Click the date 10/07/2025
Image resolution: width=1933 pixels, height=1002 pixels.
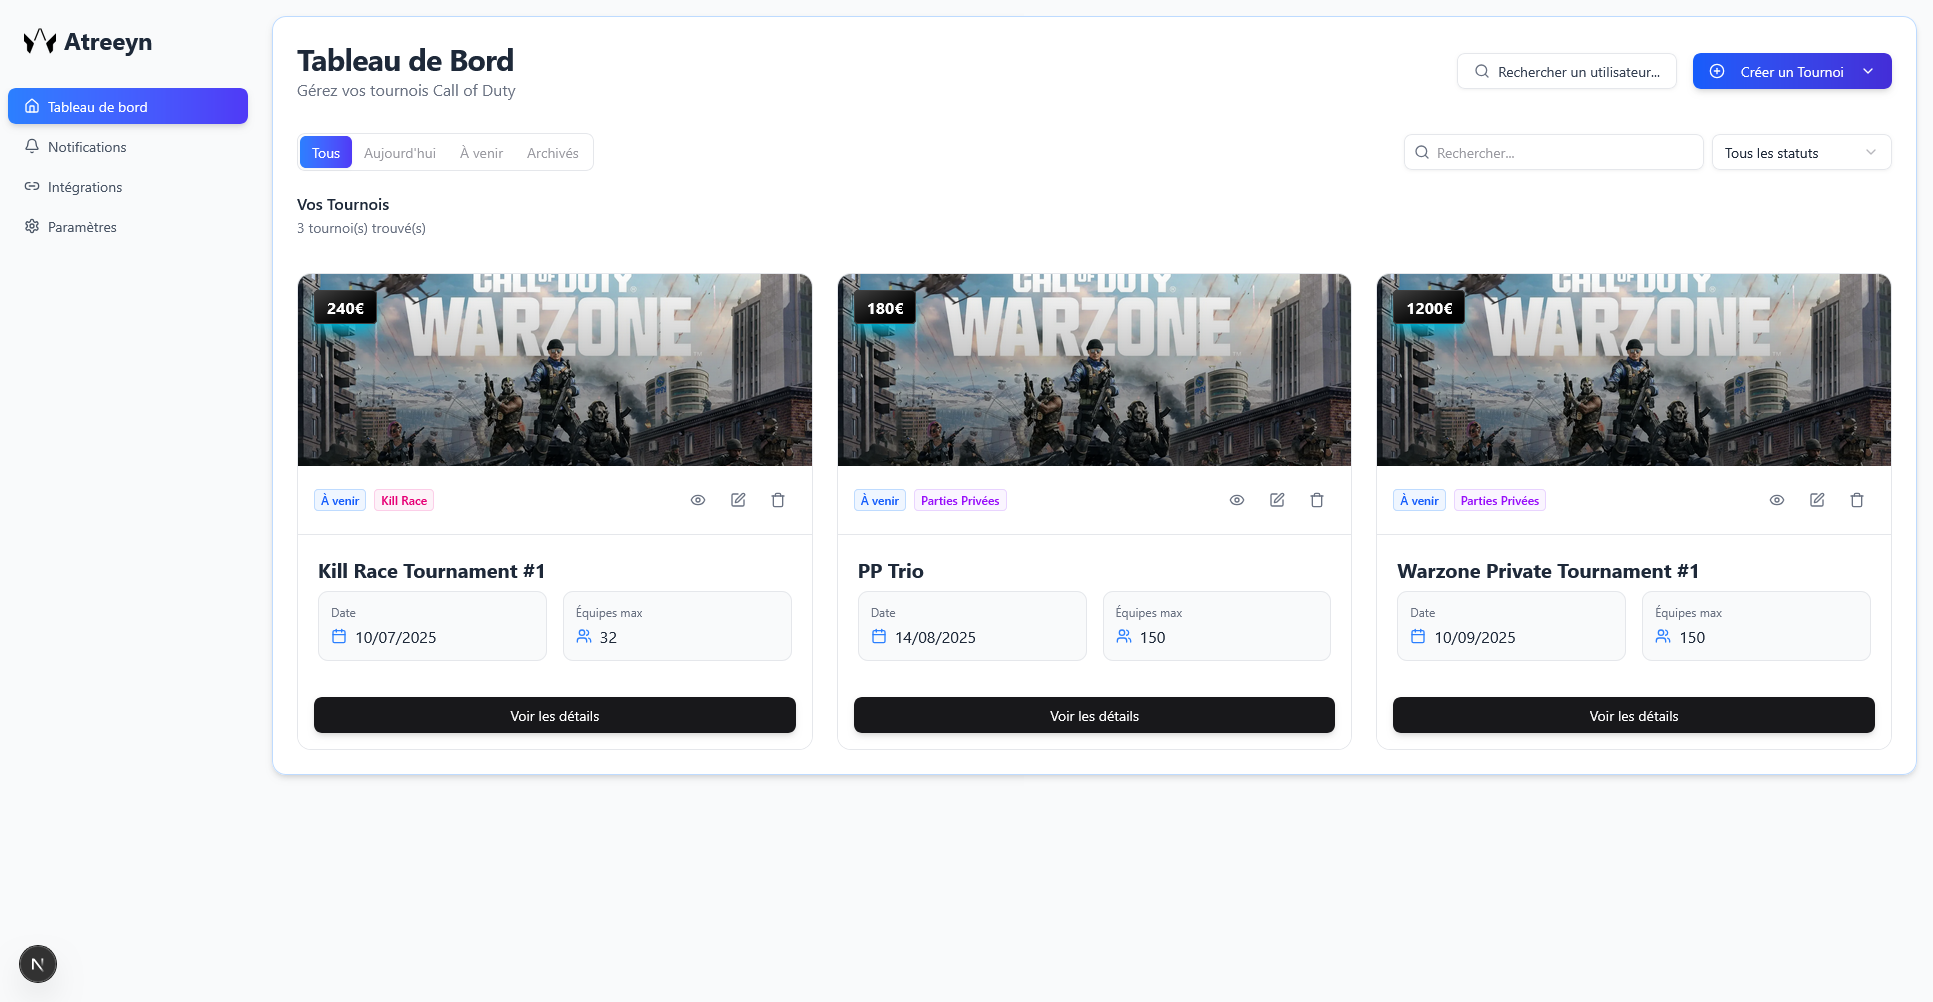[396, 637]
